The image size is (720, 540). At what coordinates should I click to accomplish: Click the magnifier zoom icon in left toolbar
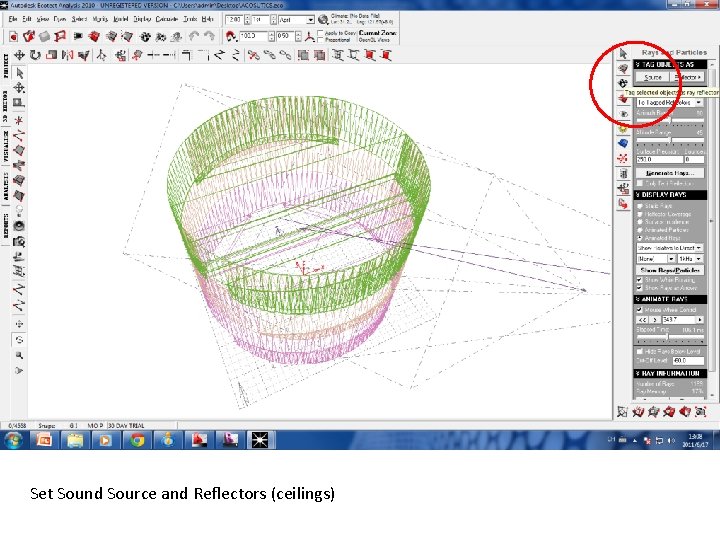point(19,355)
